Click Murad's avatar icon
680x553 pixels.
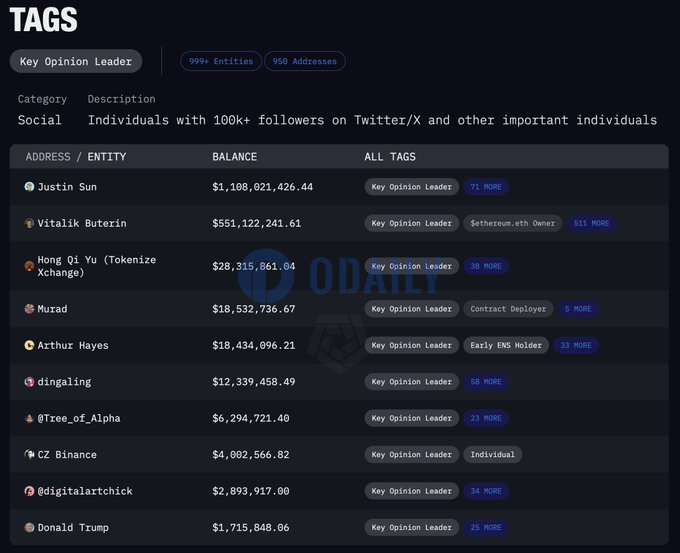(29, 309)
